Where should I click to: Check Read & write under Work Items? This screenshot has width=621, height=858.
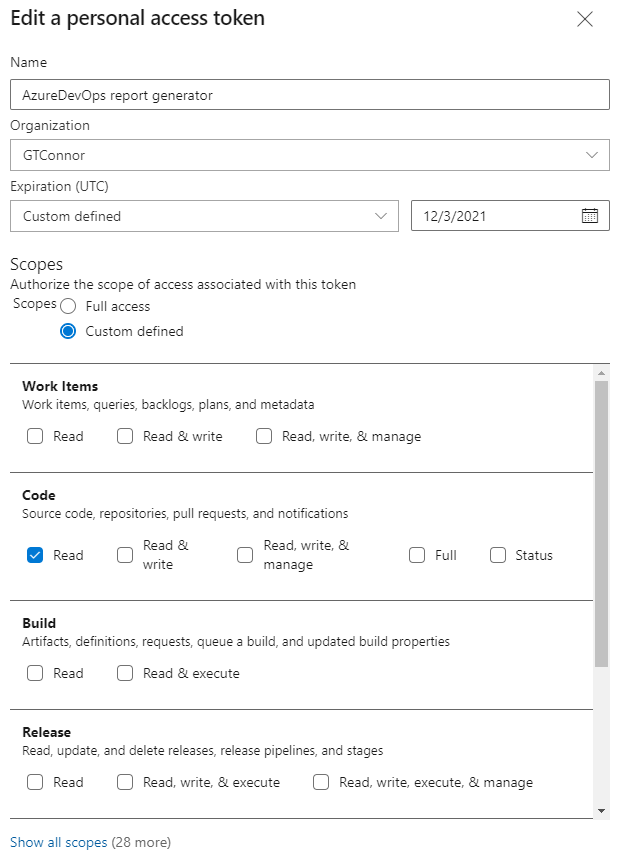pyautogui.click(x=125, y=436)
